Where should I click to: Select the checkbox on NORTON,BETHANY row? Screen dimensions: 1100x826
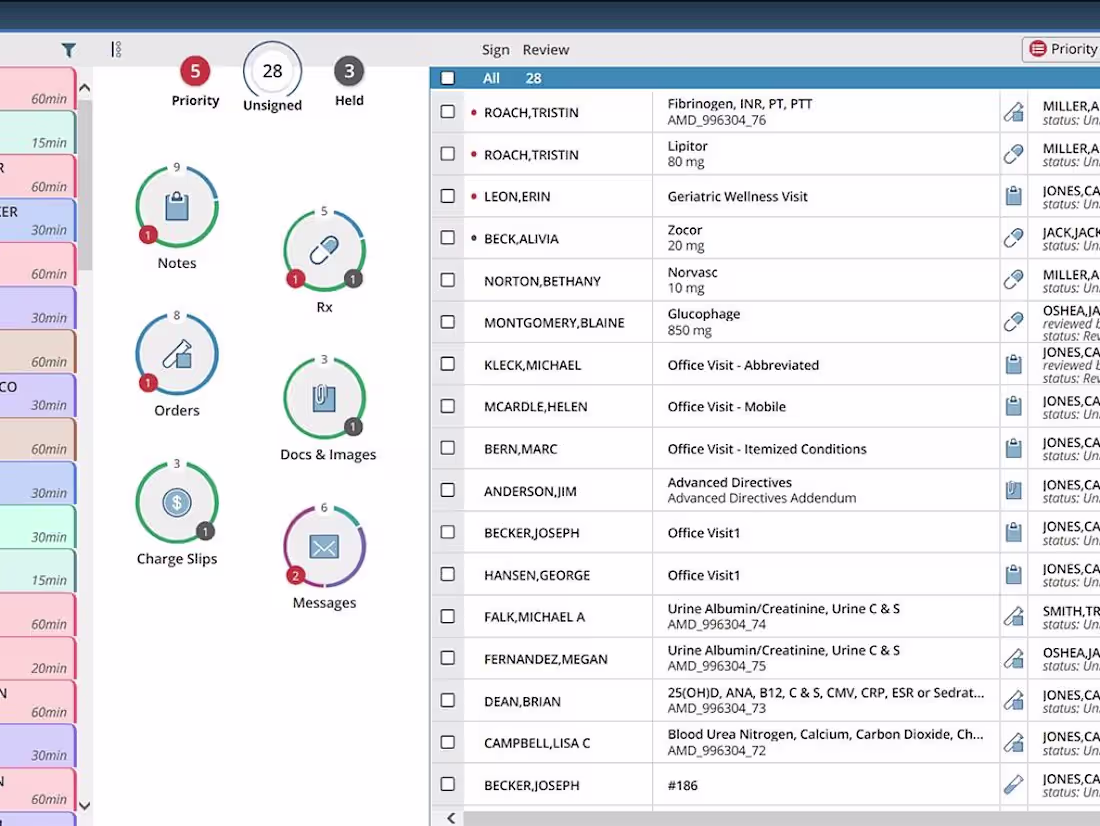click(447, 280)
